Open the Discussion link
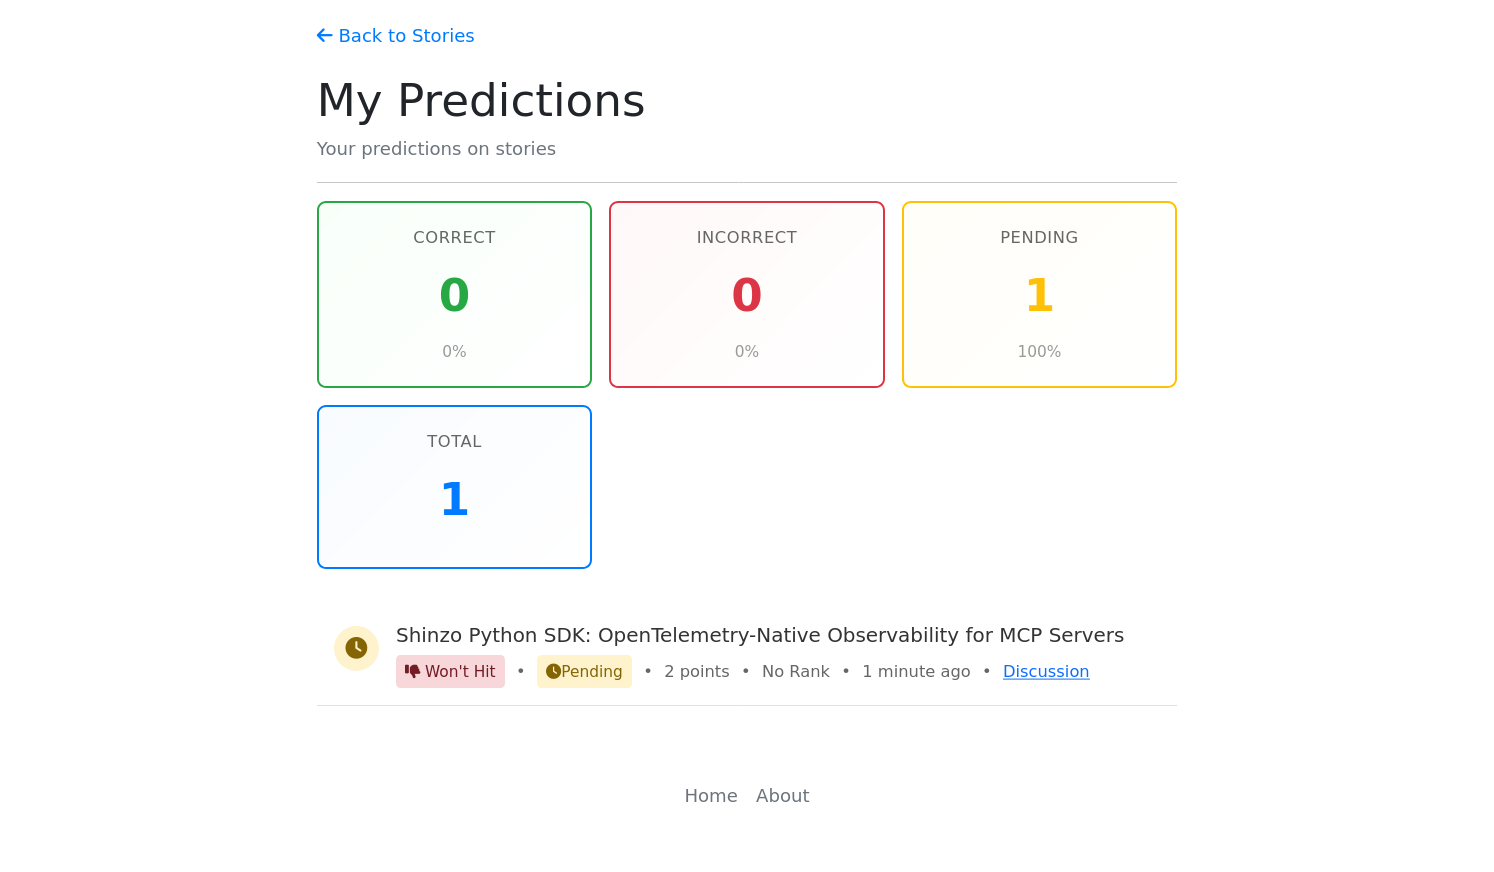The image size is (1494, 872). click(1045, 671)
